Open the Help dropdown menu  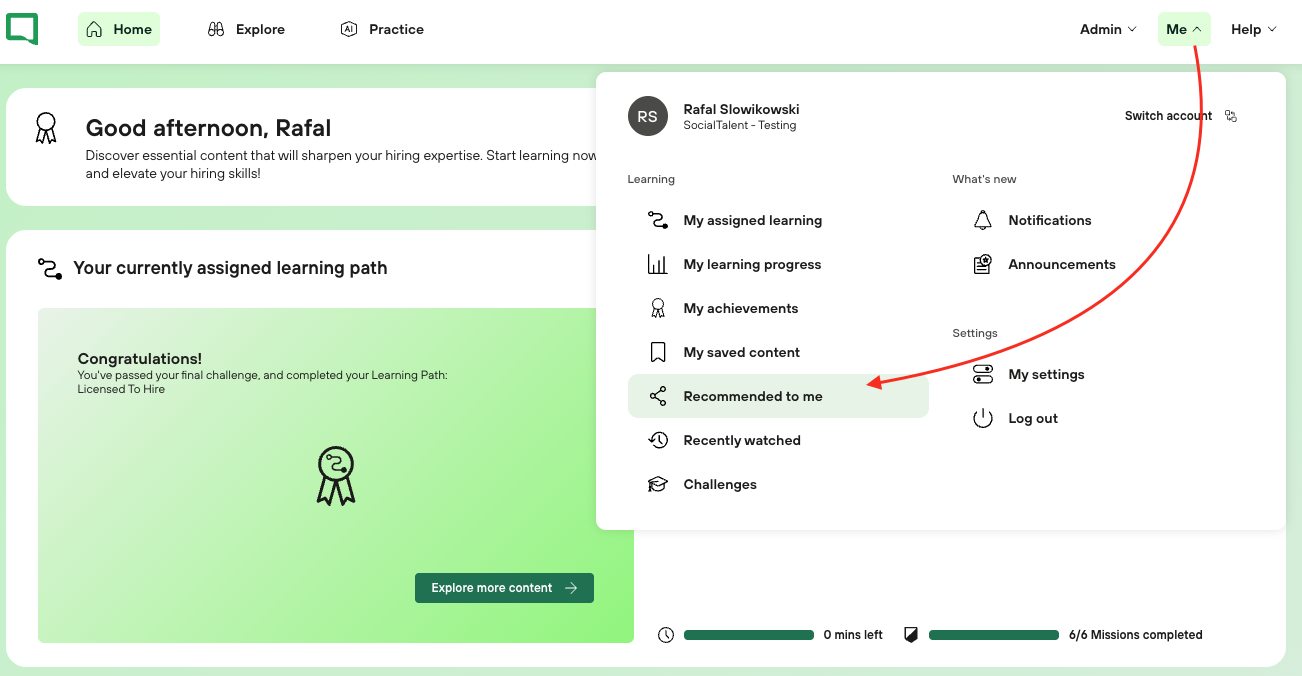click(1253, 29)
